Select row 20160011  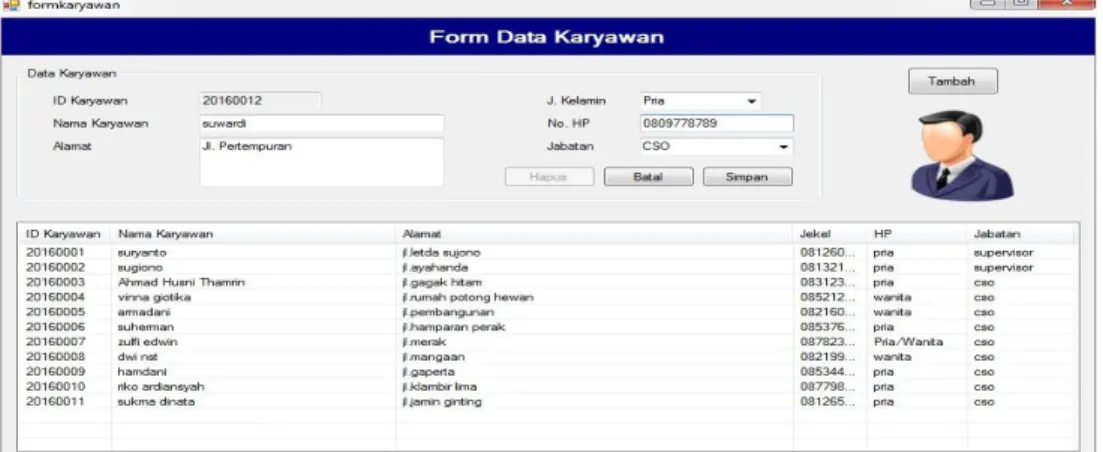tap(547, 402)
